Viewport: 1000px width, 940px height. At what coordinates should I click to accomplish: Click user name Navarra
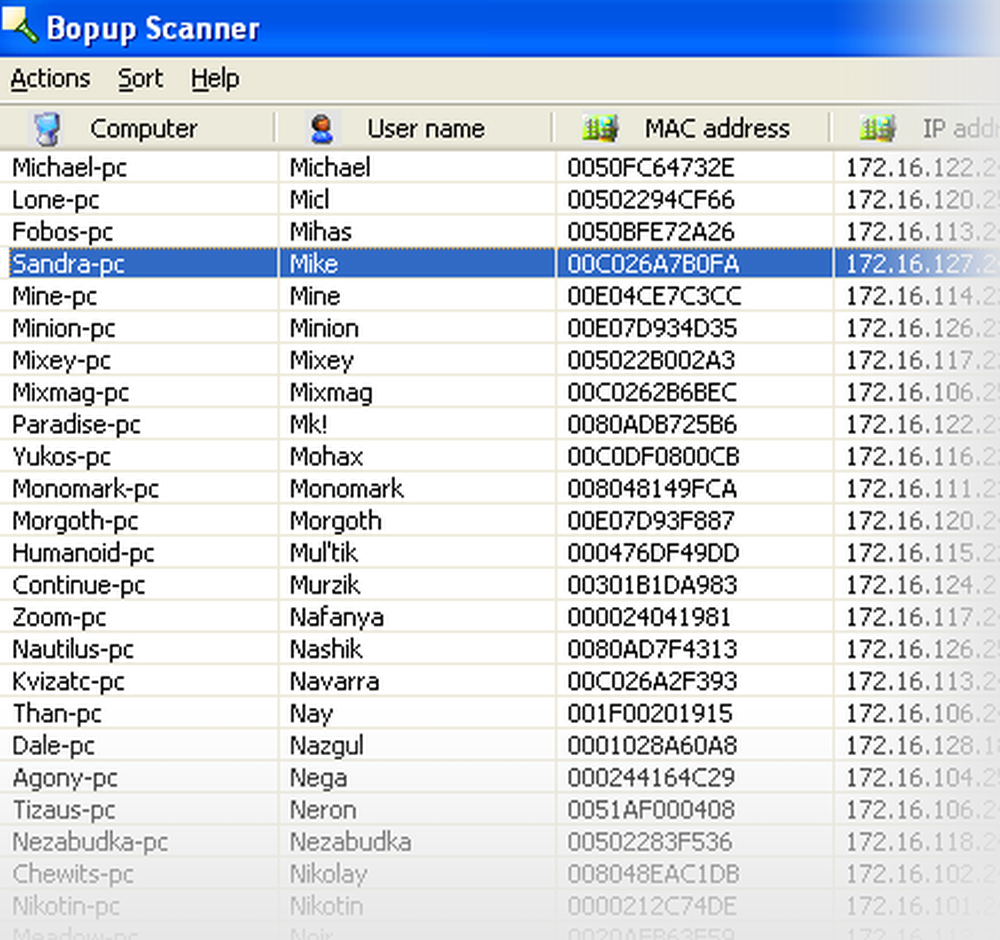[x=335, y=682]
